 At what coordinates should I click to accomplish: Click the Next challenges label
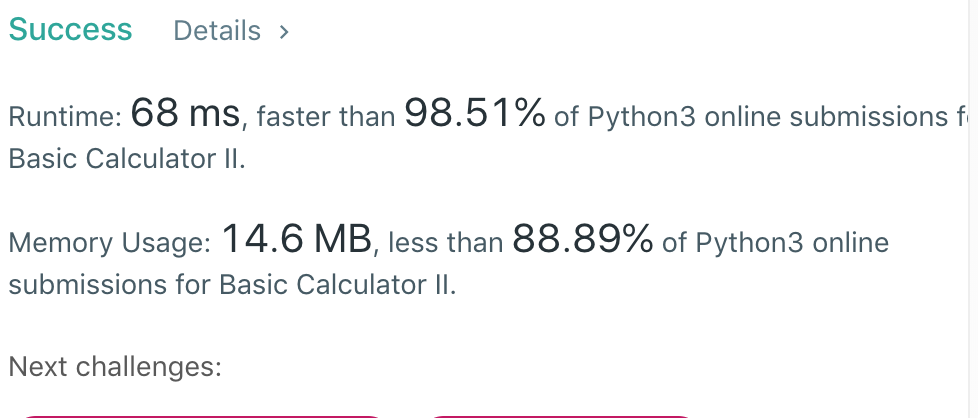click(114, 367)
